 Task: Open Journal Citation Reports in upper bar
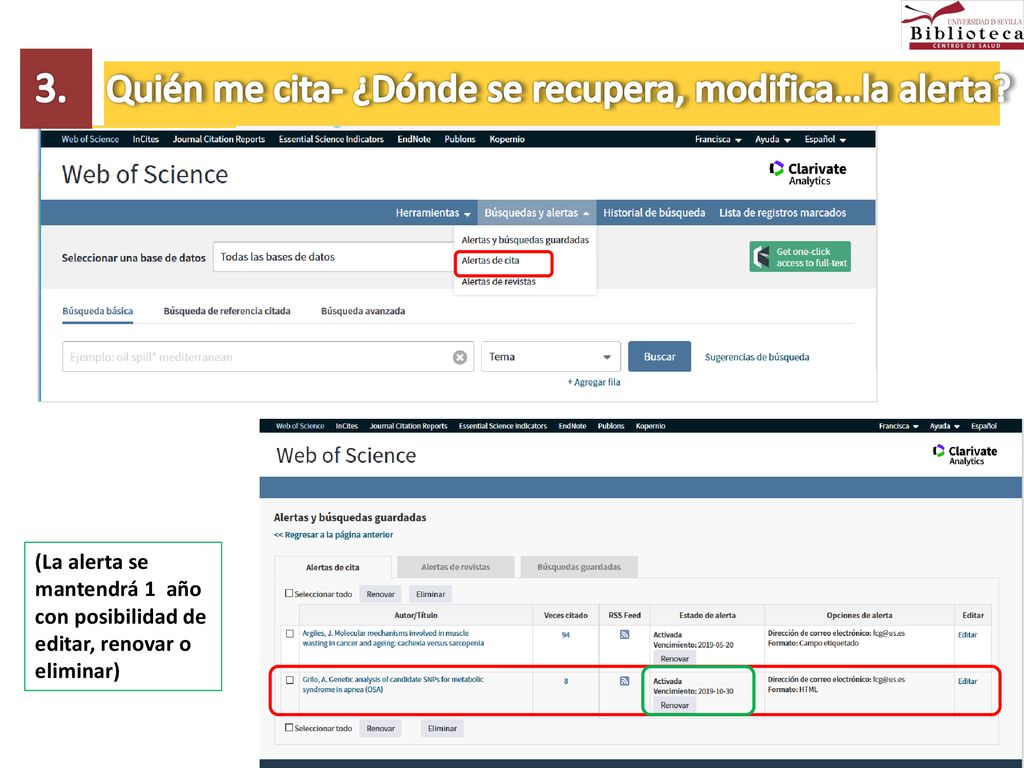pos(219,139)
